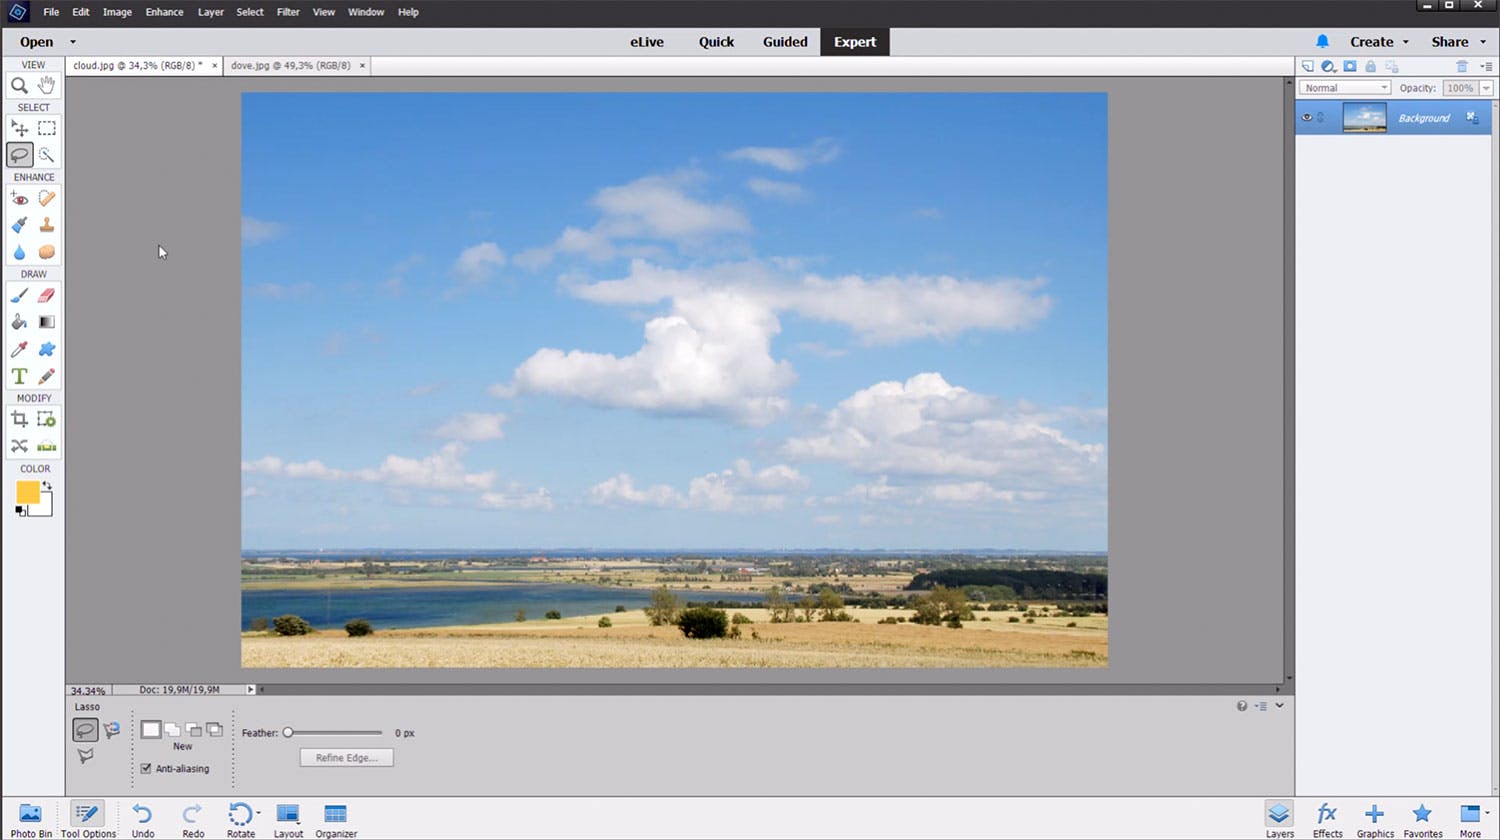Select the Hand tool

(x=46, y=86)
